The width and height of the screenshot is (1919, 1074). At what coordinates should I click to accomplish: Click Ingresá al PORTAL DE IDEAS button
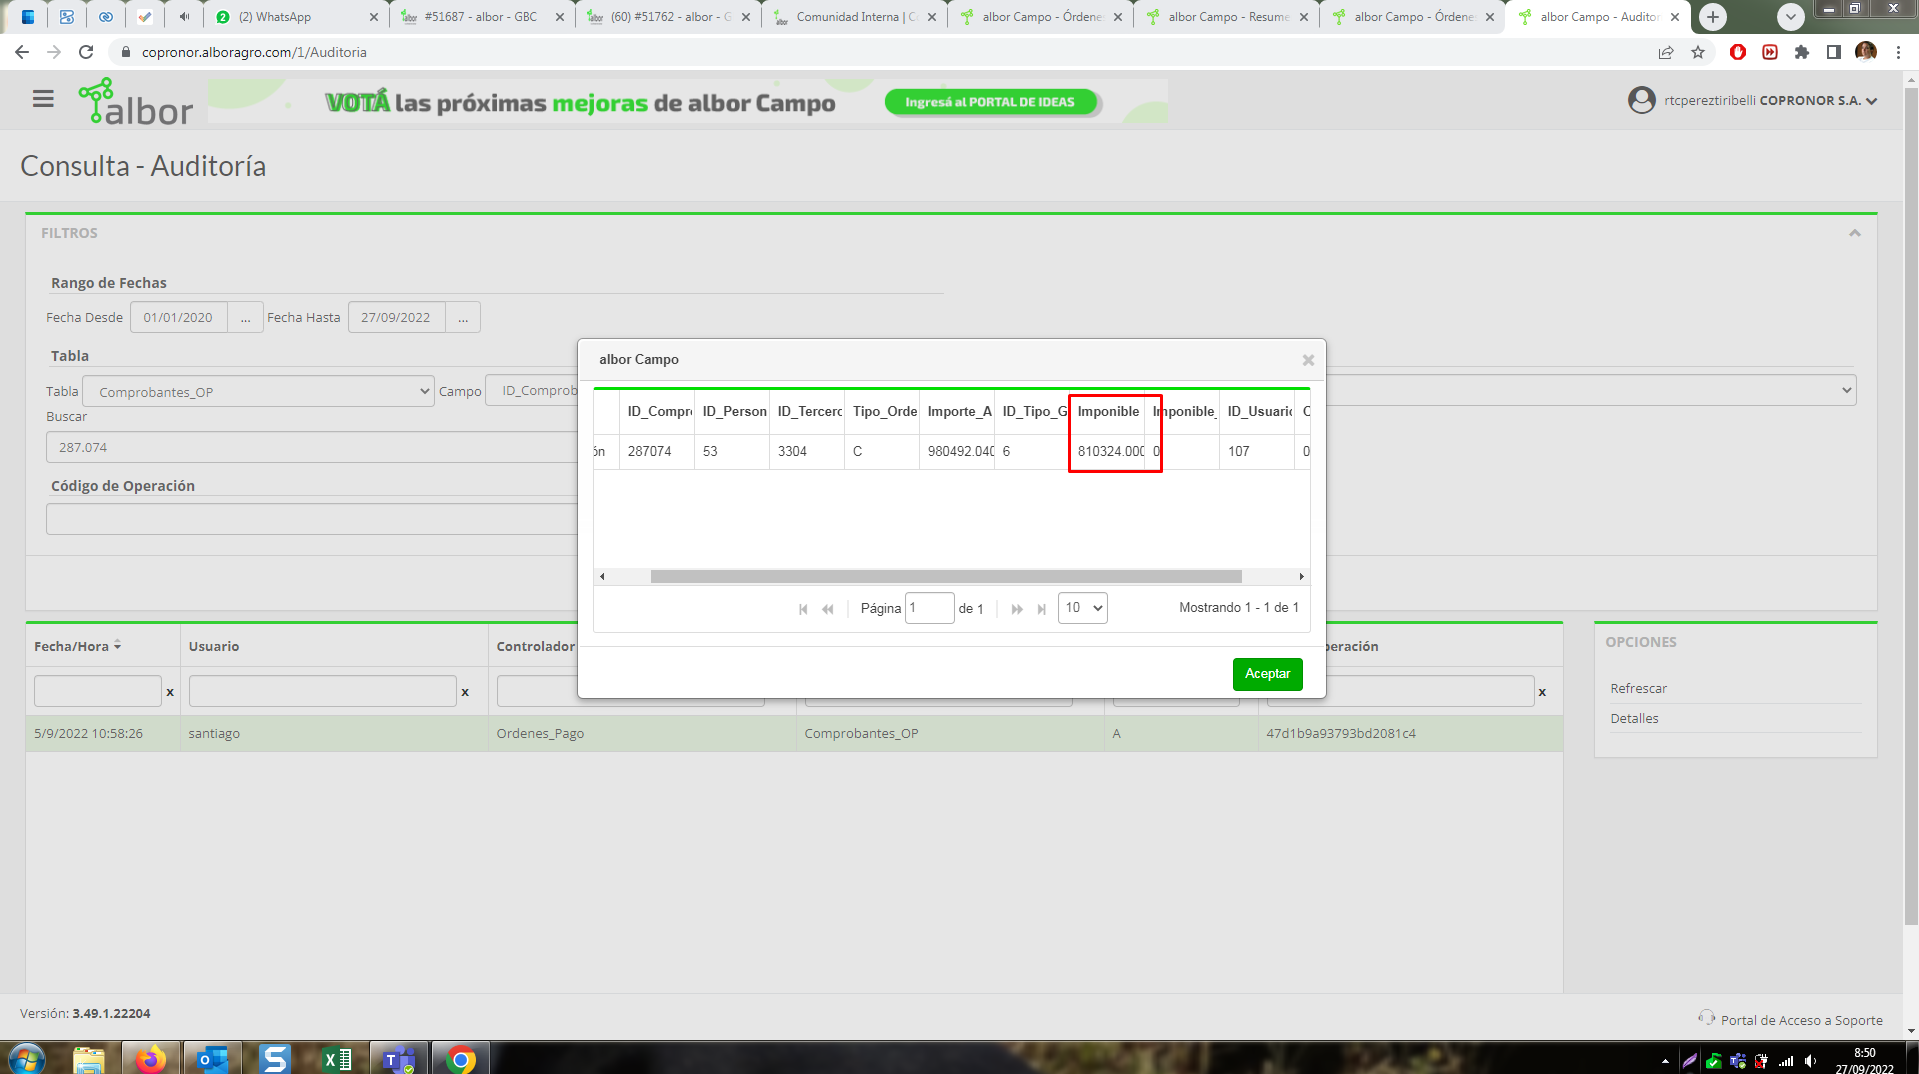pos(990,102)
